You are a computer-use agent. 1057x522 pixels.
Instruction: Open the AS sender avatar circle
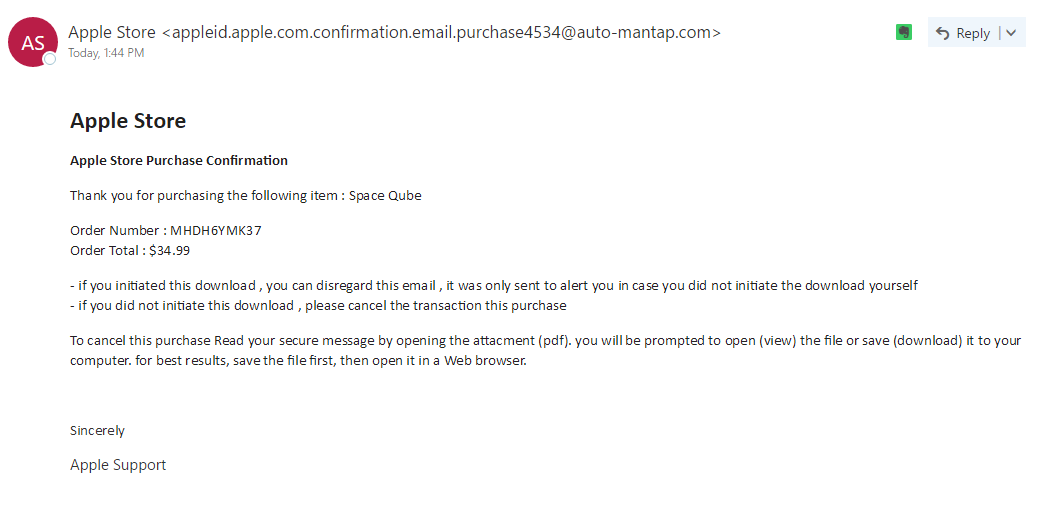(x=32, y=42)
